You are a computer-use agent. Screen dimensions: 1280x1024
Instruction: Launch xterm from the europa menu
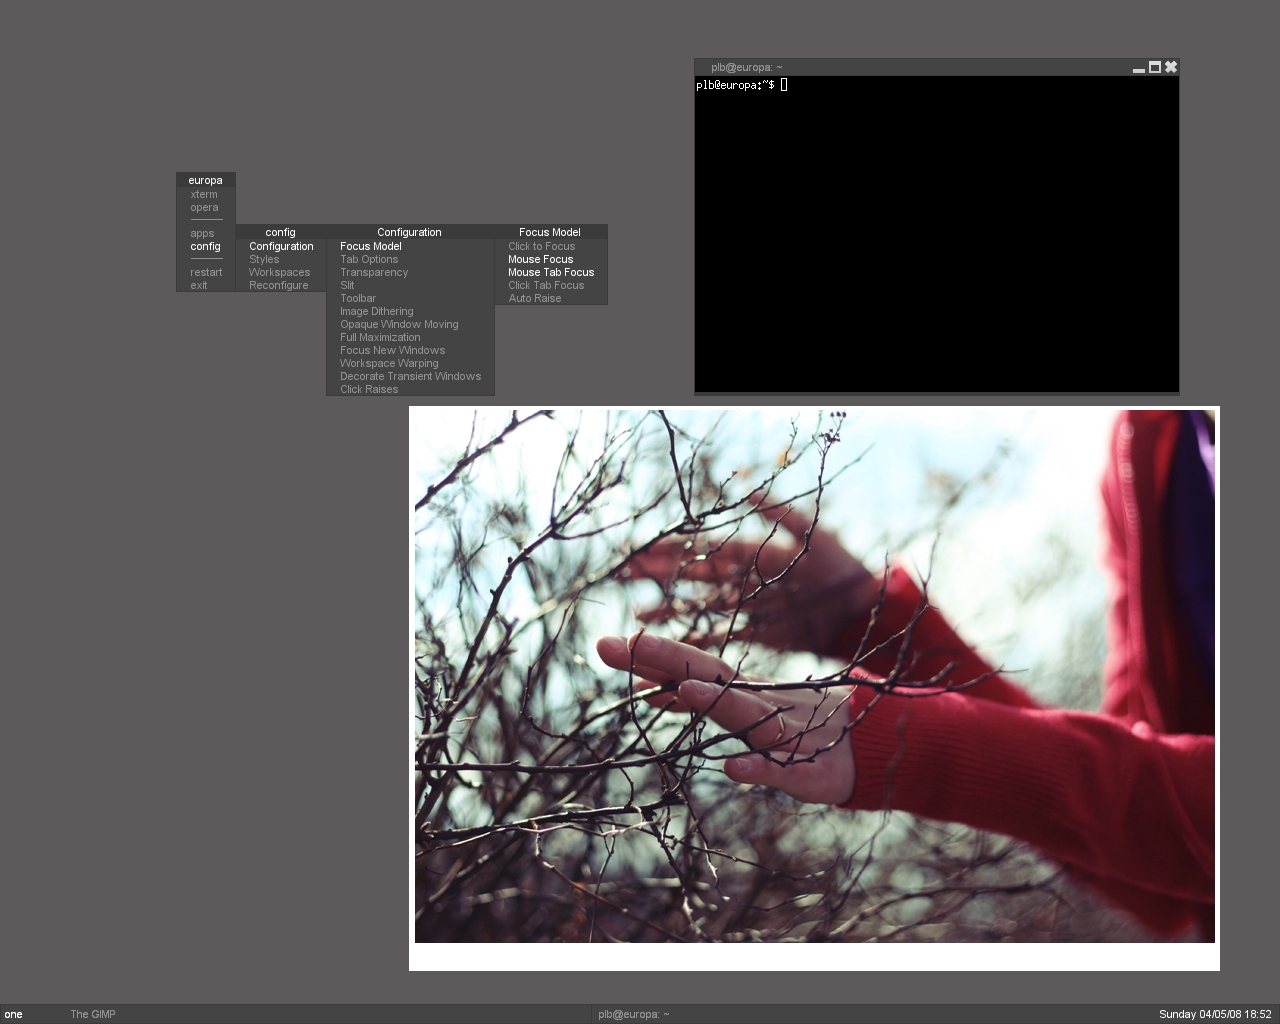[x=205, y=195]
